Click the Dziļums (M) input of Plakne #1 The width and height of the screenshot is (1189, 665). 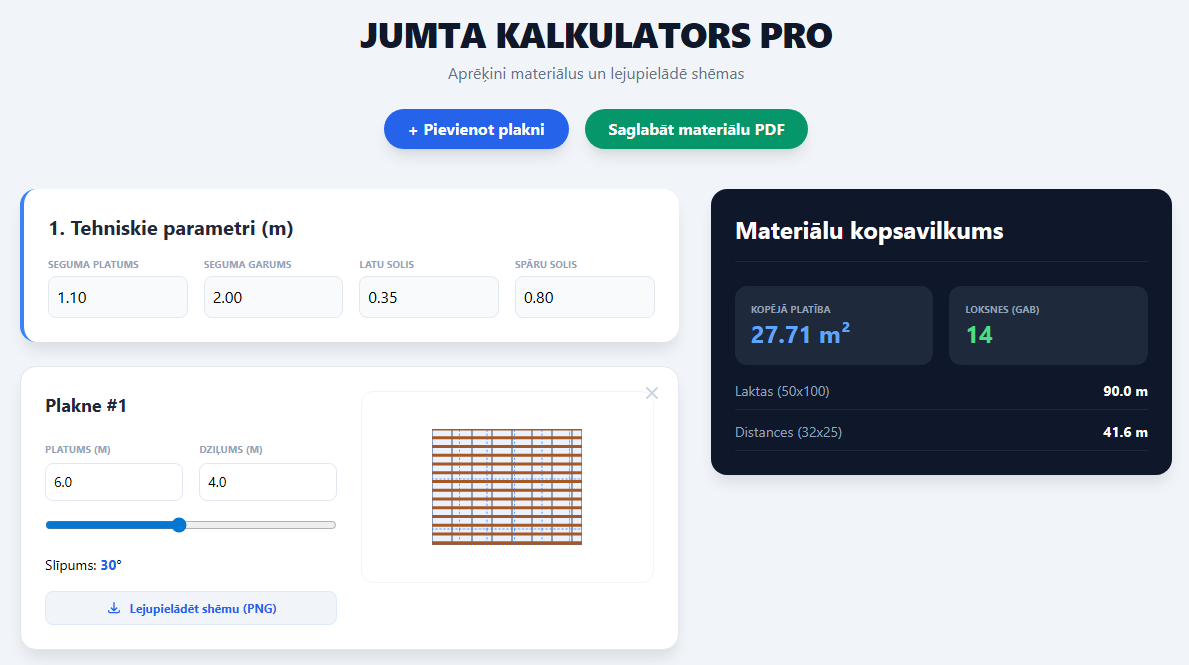[x=267, y=482]
